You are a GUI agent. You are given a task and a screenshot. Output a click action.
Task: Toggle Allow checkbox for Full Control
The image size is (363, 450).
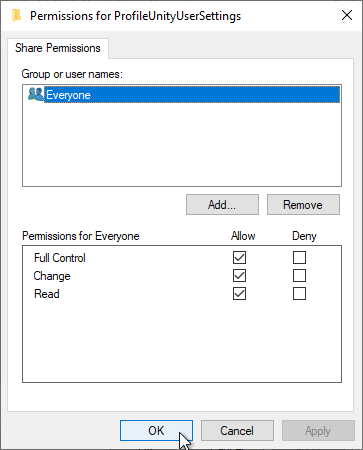point(239,258)
